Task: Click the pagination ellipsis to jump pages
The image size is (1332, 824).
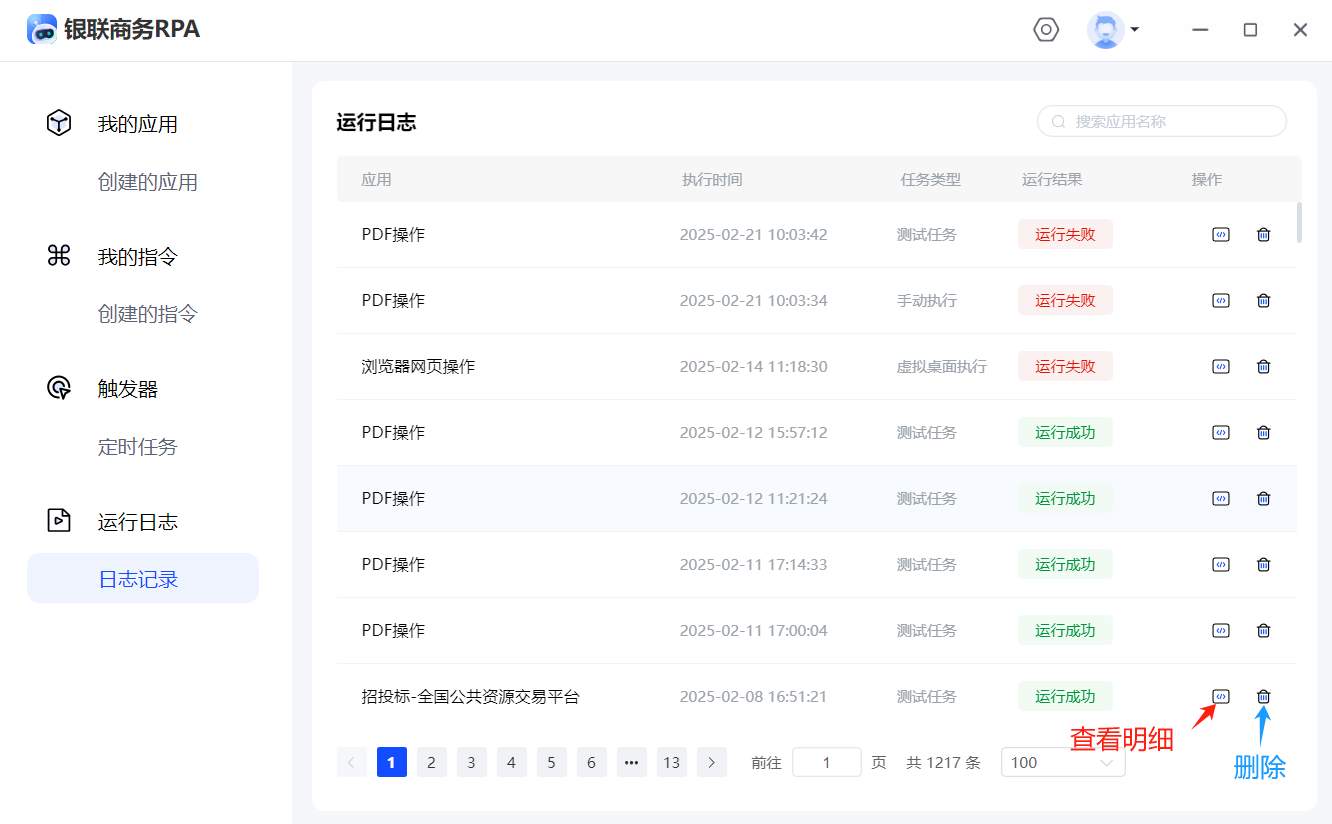Action: [631, 763]
